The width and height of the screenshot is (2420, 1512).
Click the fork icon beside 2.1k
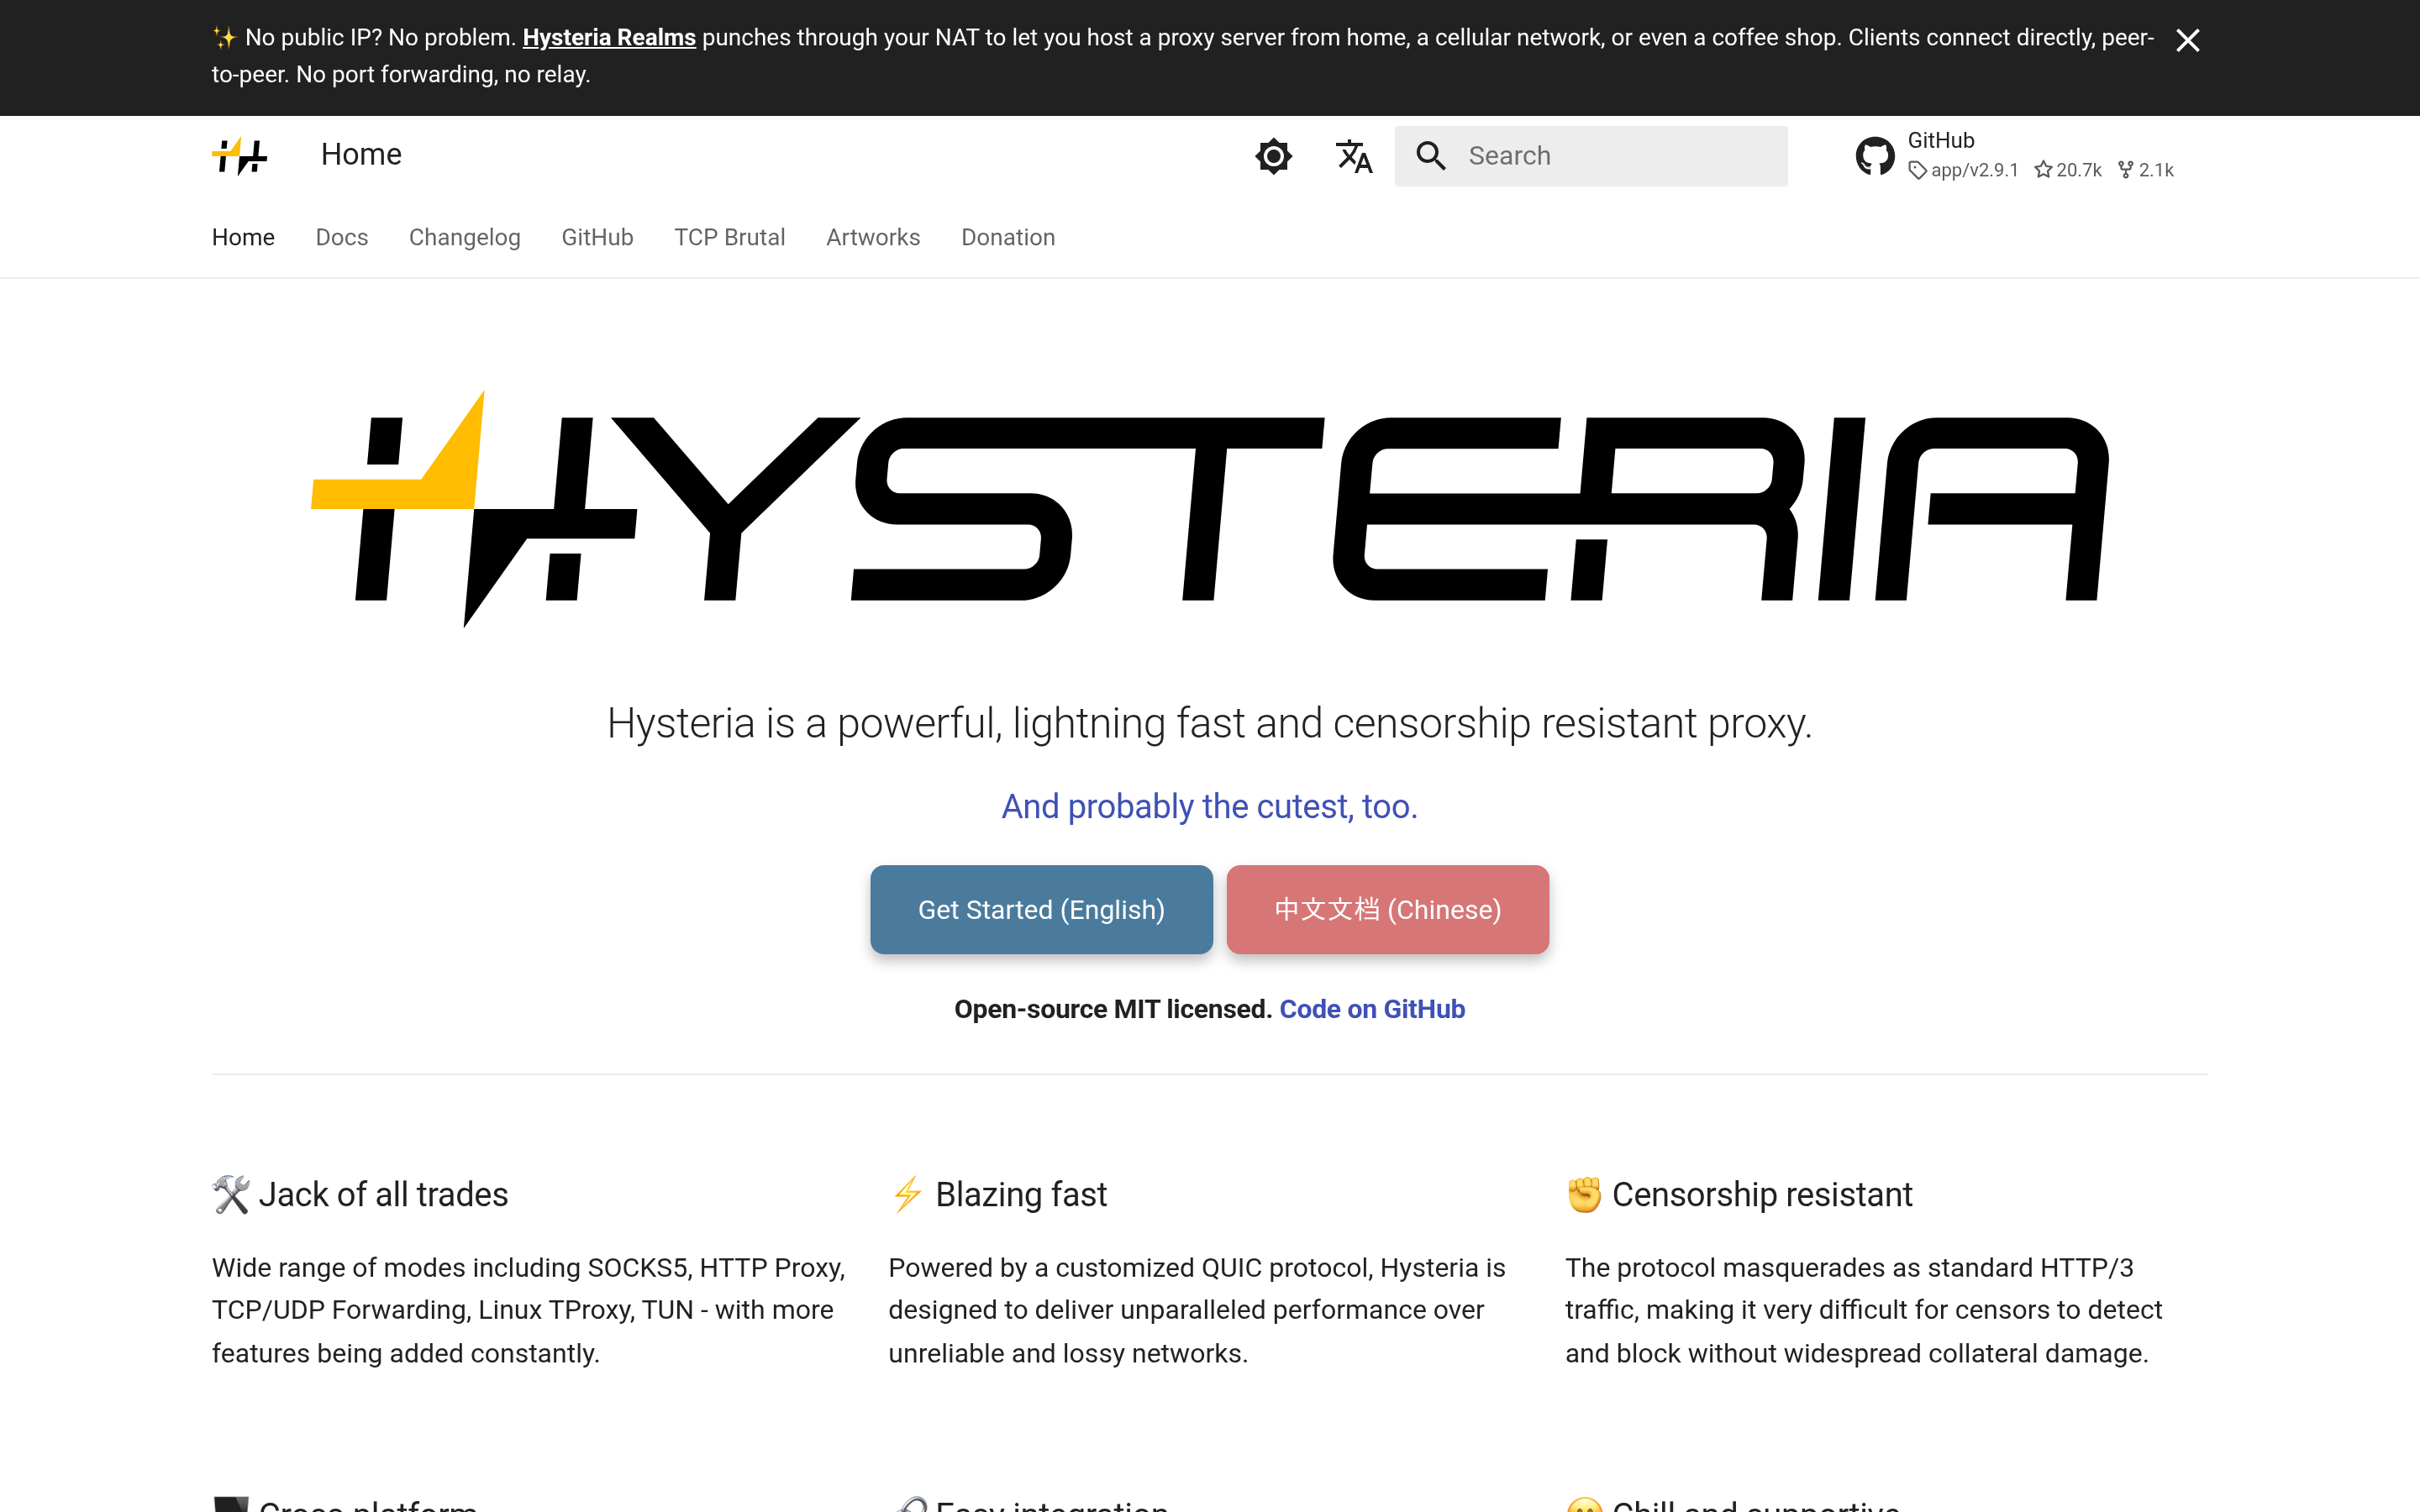(2126, 170)
